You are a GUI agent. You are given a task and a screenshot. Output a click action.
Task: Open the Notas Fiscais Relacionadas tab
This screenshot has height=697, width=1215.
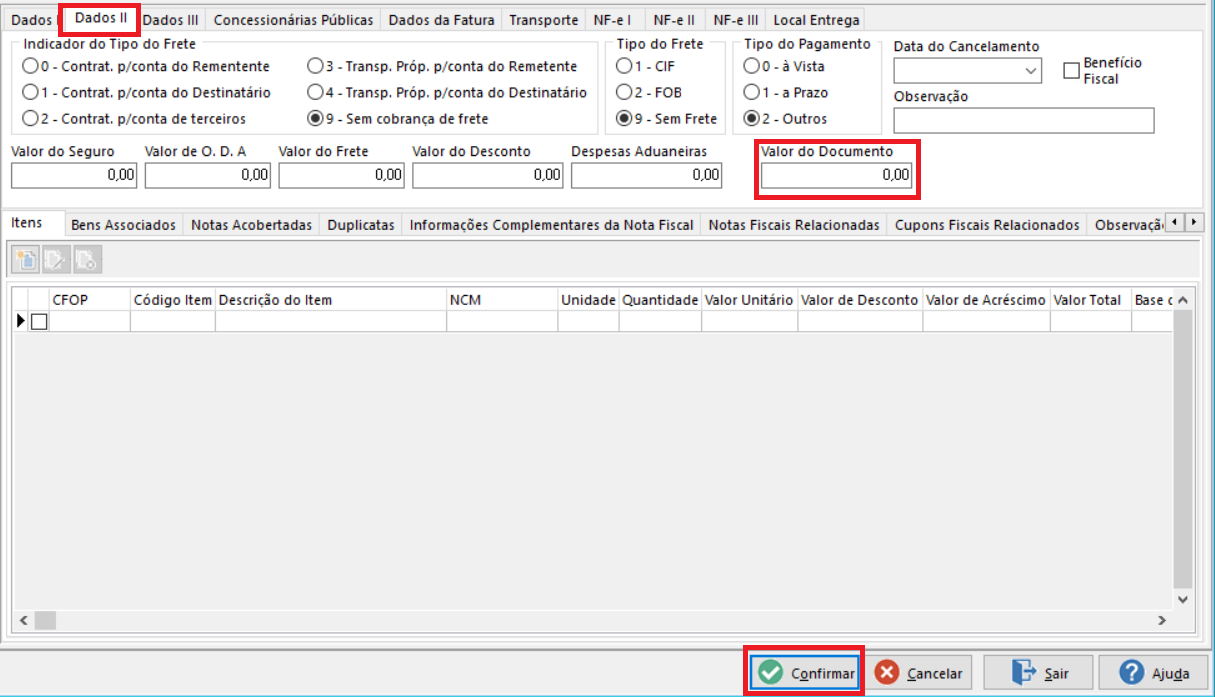pyautogui.click(x=794, y=225)
